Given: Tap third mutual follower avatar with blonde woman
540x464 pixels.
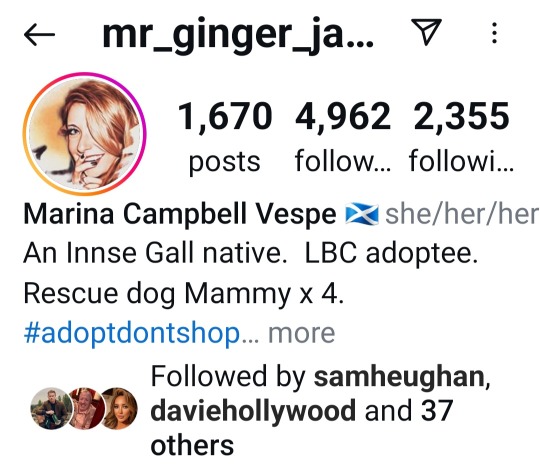Looking at the screenshot, I should pyautogui.click(x=117, y=409).
